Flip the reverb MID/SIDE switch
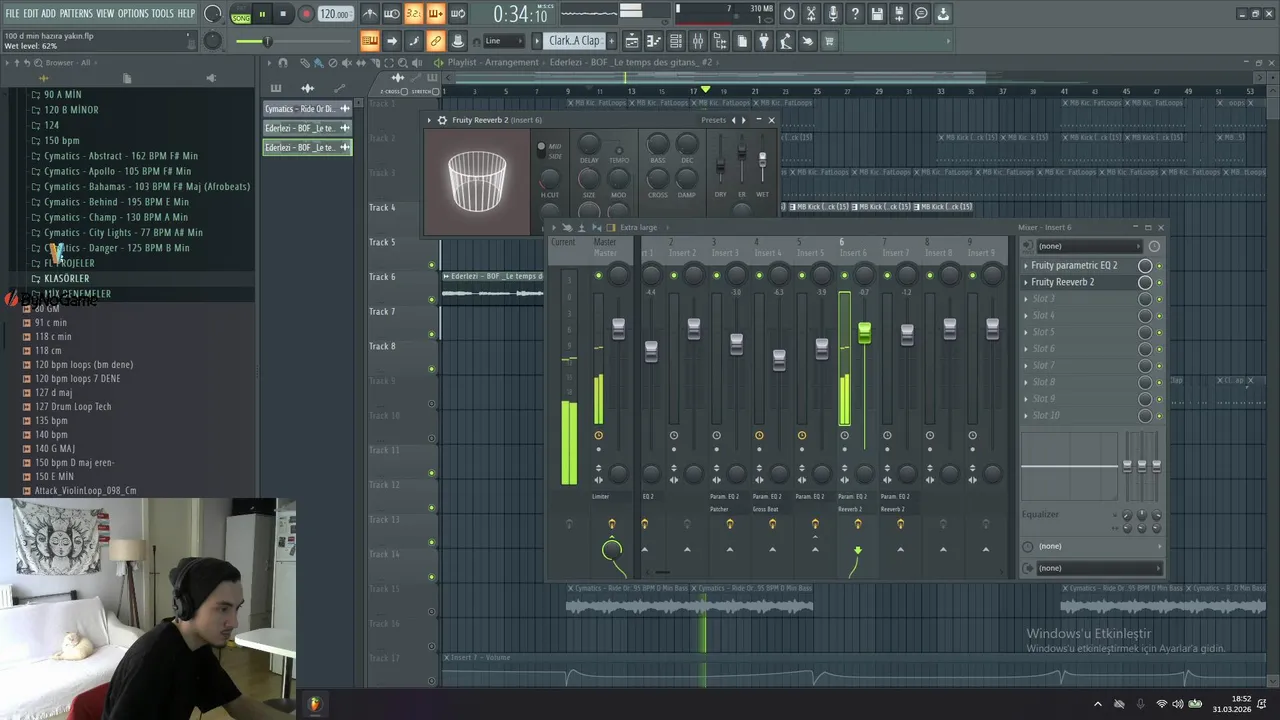1280x720 pixels. 541,151
